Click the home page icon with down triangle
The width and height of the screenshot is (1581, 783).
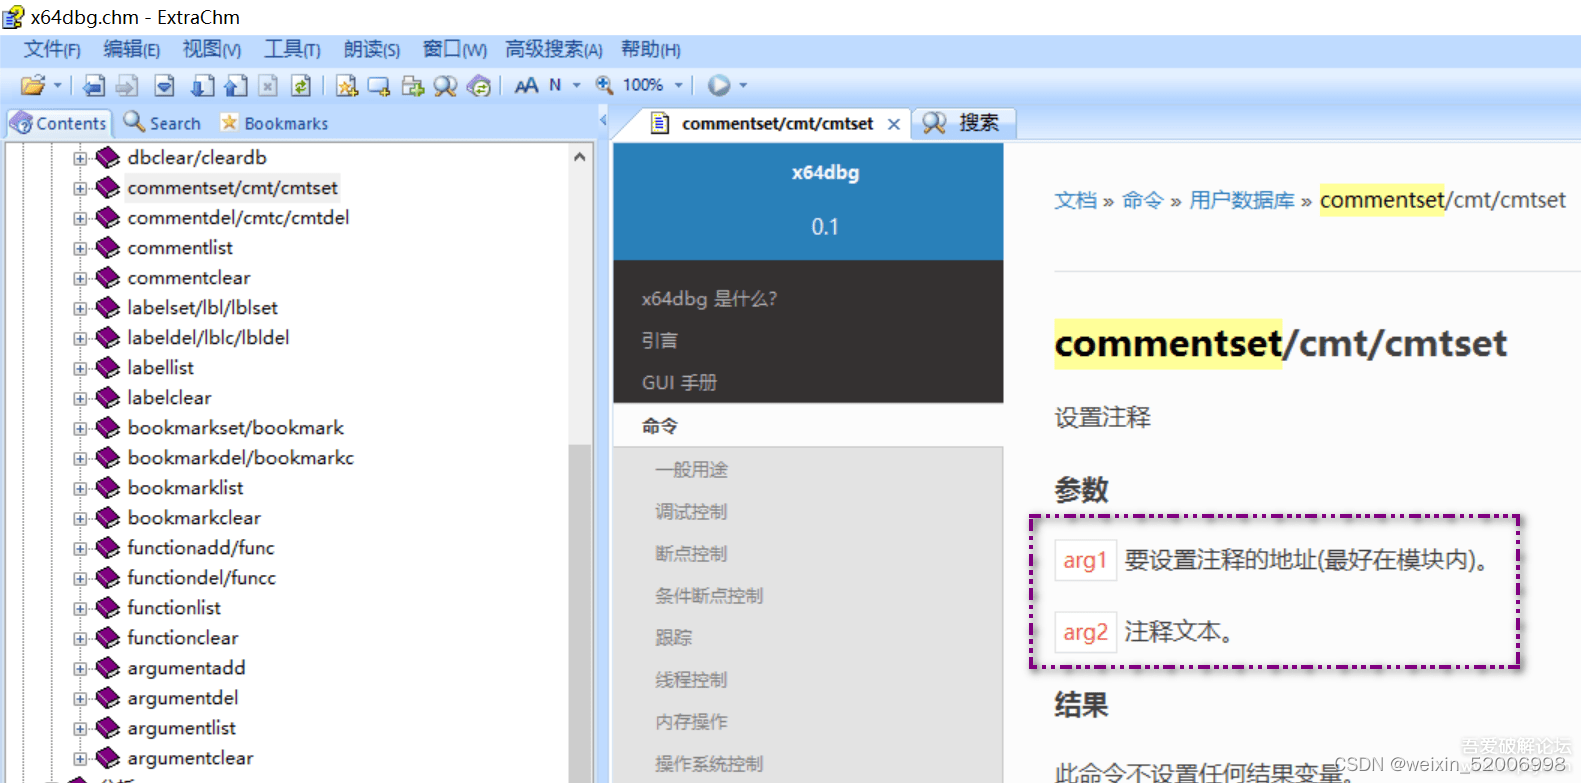tap(165, 86)
